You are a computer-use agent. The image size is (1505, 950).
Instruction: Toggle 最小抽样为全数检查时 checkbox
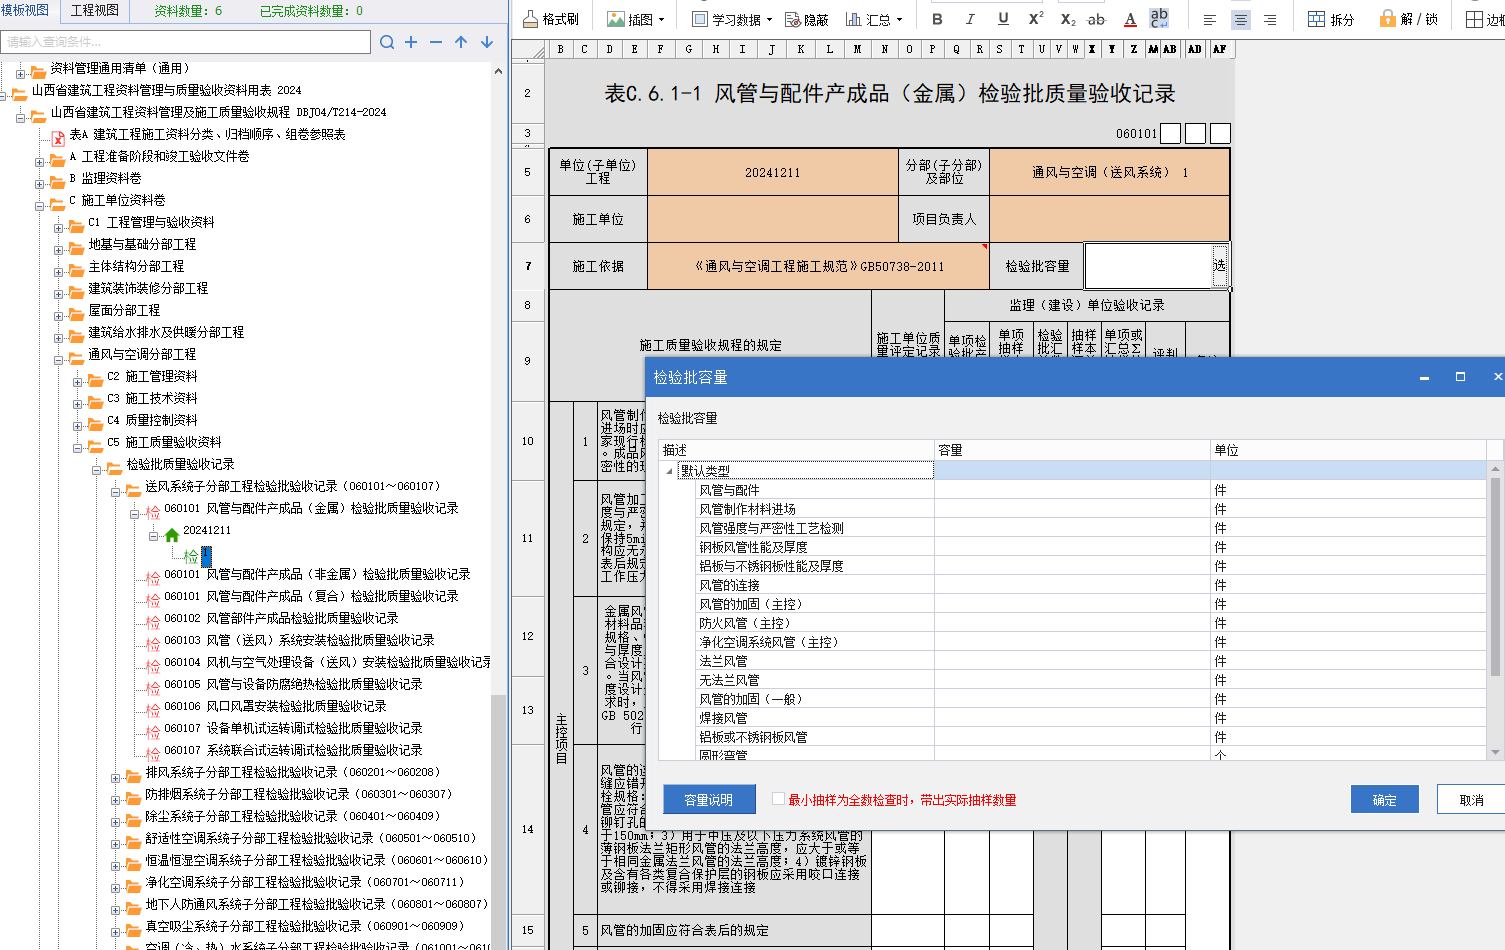(778, 799)
